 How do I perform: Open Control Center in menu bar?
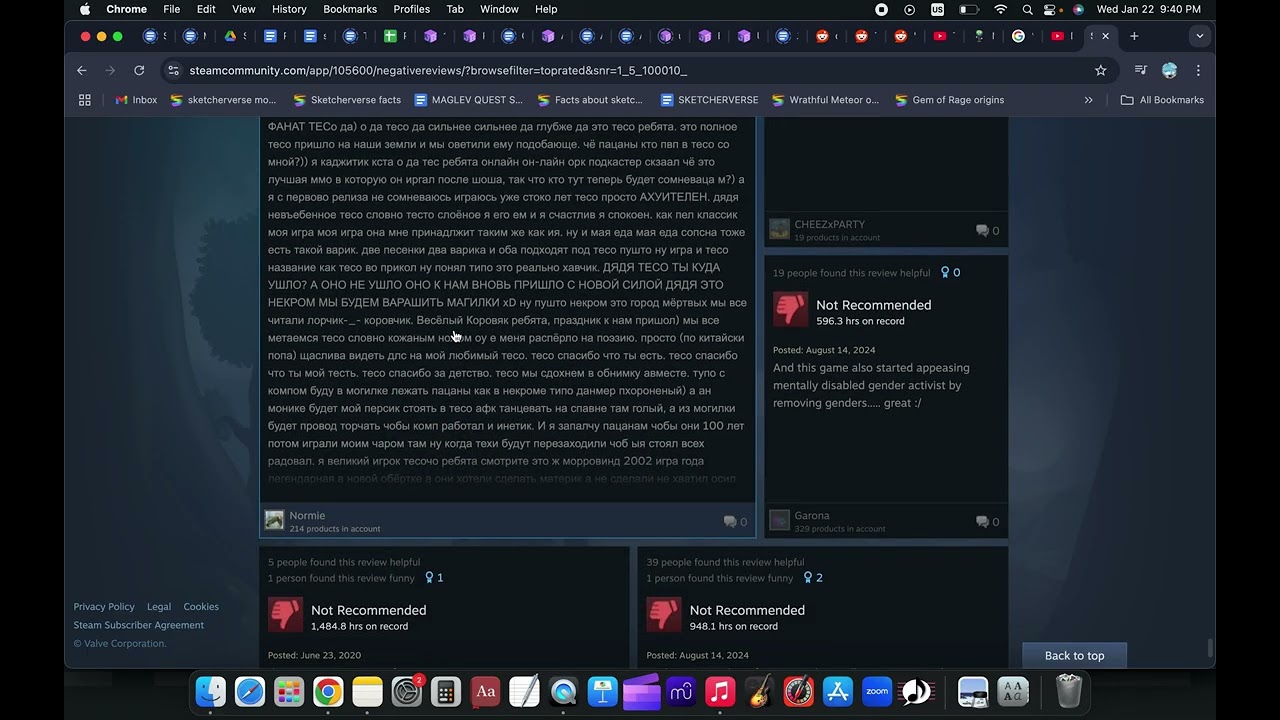(1050, 9)
